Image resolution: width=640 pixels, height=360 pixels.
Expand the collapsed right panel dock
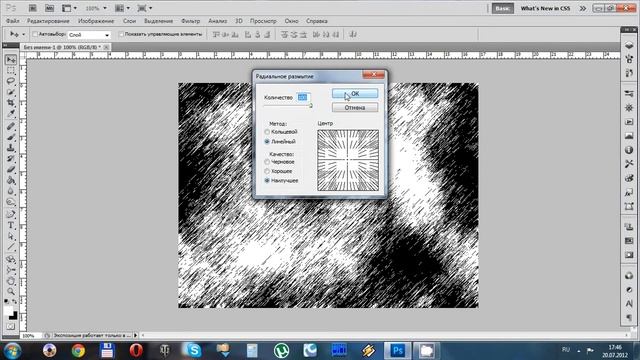(x=628, y=30)
